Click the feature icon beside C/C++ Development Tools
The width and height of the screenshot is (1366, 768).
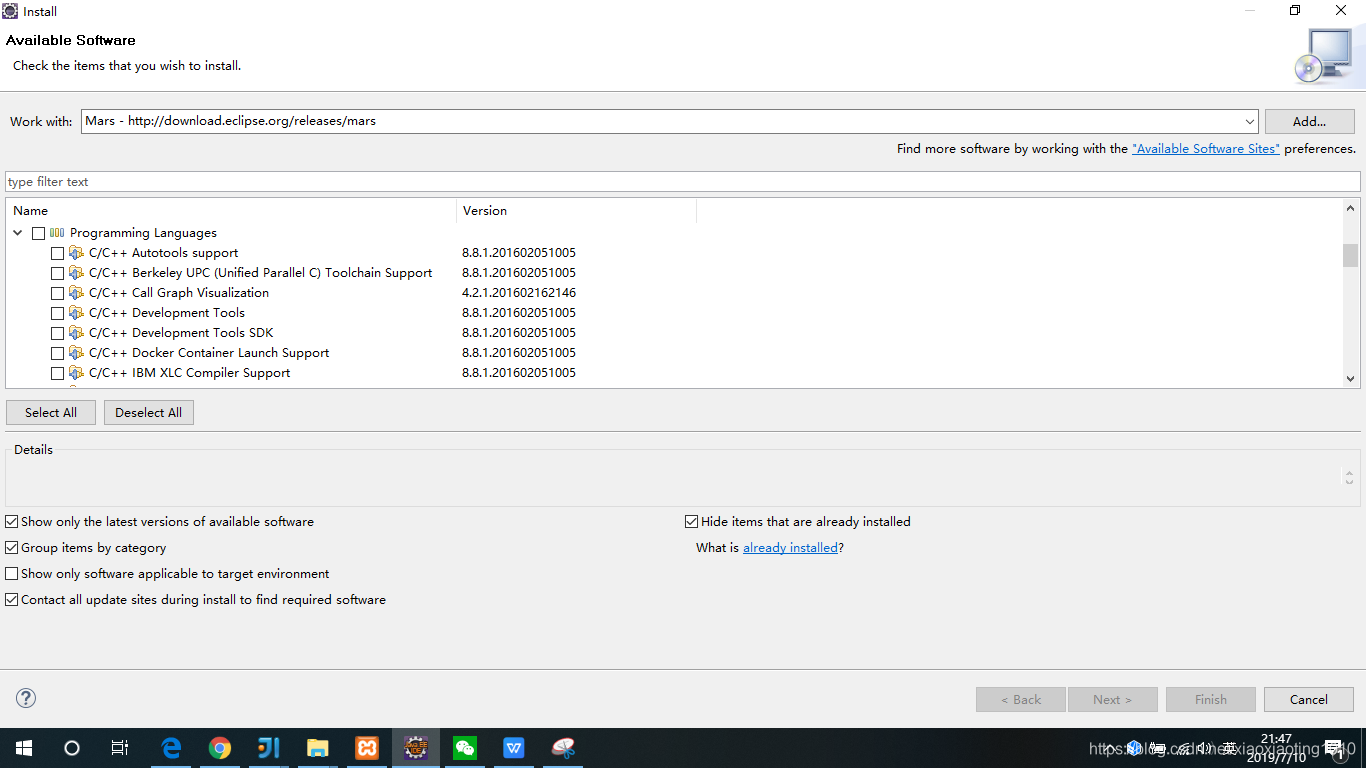coord(76,313)
